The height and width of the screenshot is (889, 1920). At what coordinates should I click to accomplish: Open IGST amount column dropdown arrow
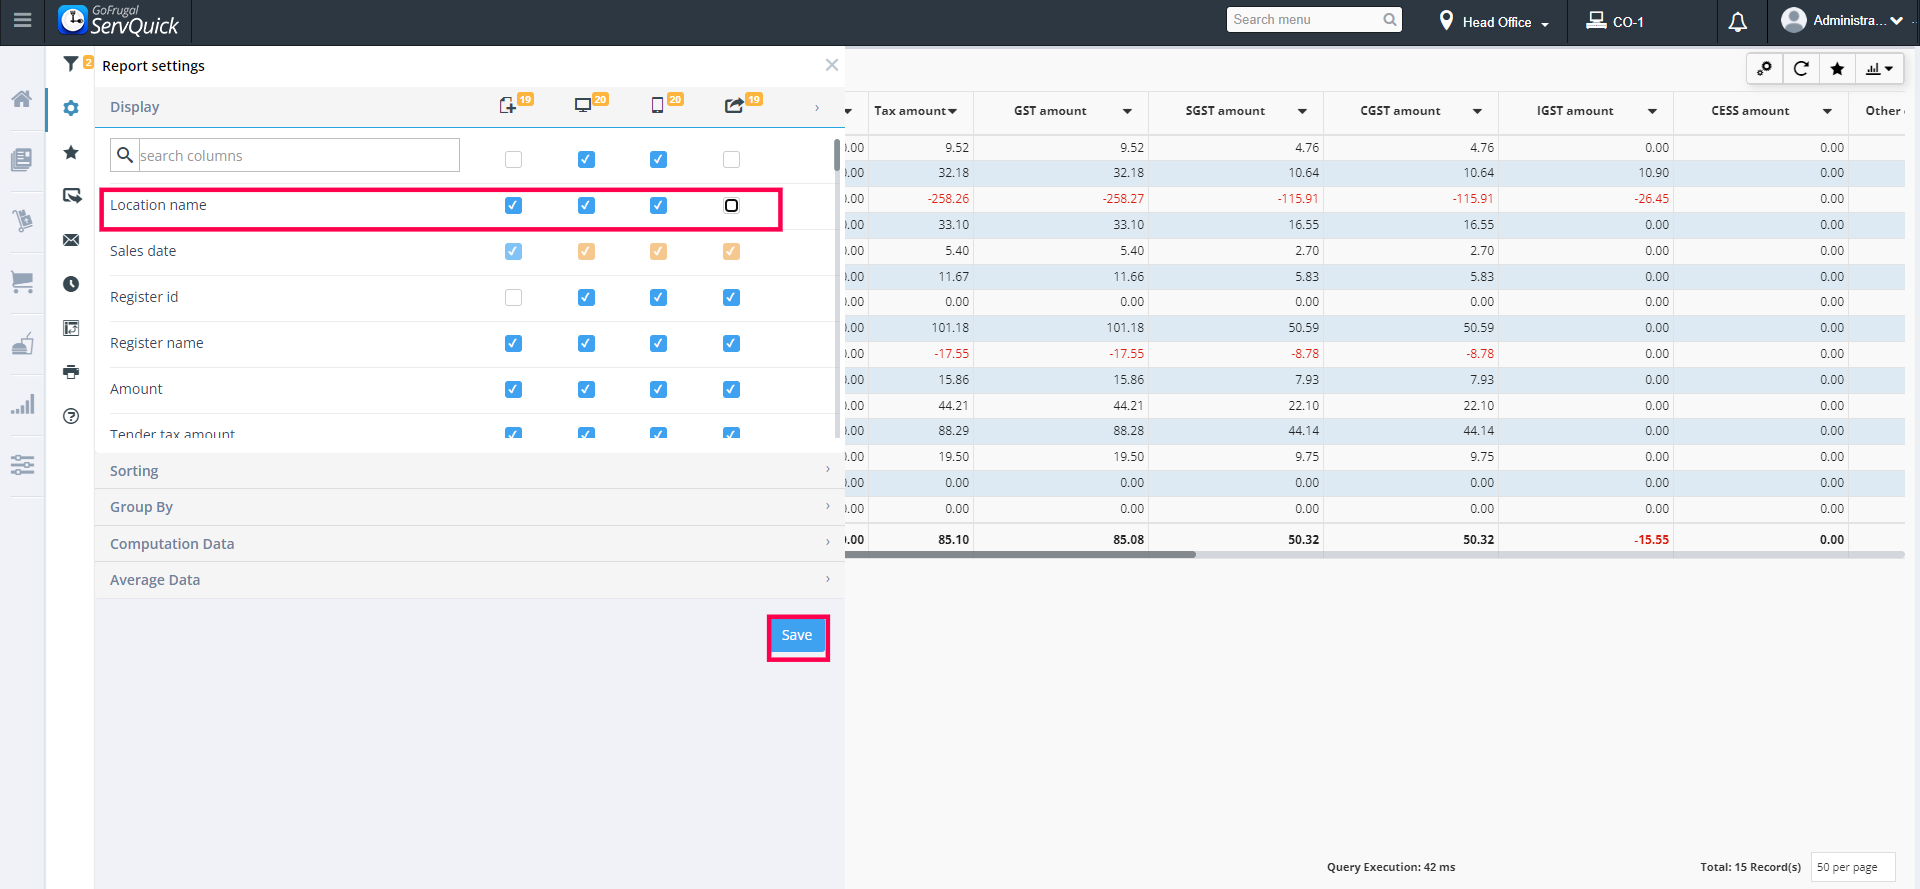click(x=1652, y=111)
